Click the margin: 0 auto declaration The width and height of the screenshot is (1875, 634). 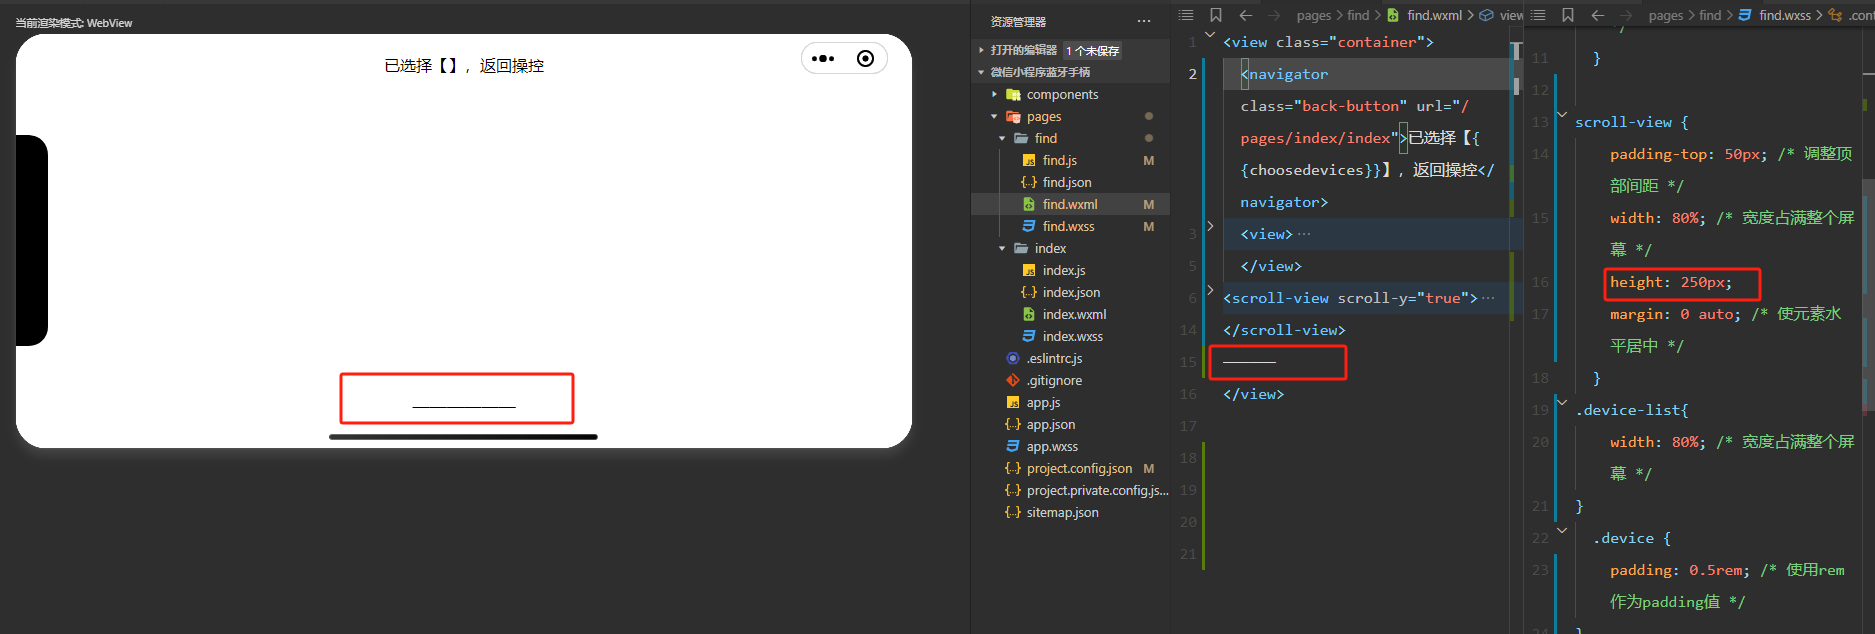tap(1675, 314)
